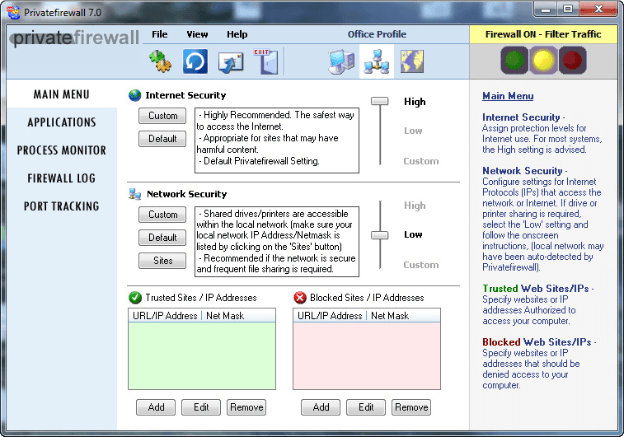The image size is (624, 437).
Task: Click Edit under Trusted Sites list
Action: [201, 407]
